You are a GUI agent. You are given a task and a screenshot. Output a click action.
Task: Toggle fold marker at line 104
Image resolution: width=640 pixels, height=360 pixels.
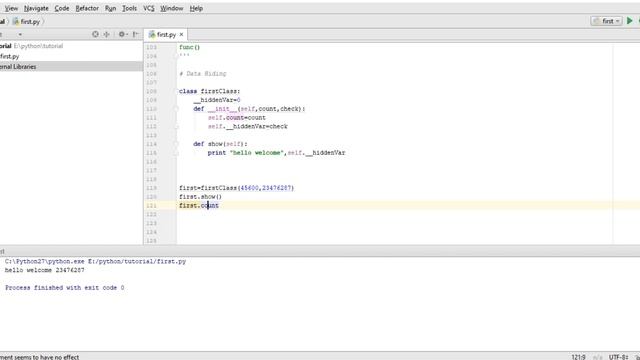pos(176,56)
